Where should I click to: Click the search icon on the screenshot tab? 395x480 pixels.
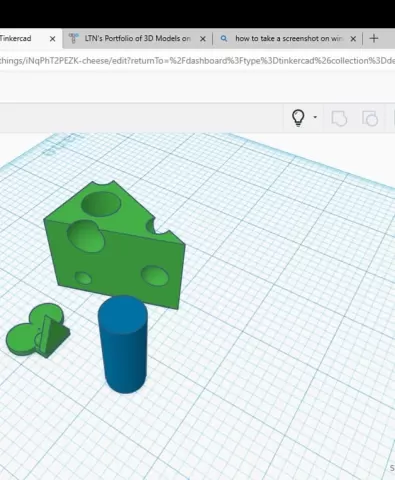click(224, 39)
